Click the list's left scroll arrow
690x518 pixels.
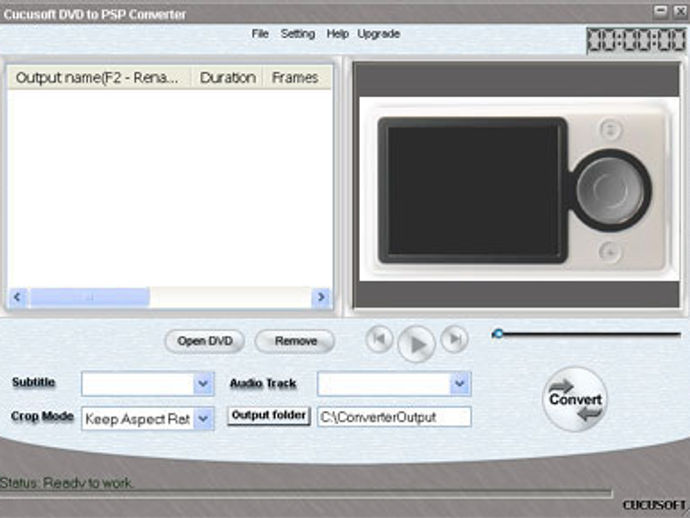18,297
